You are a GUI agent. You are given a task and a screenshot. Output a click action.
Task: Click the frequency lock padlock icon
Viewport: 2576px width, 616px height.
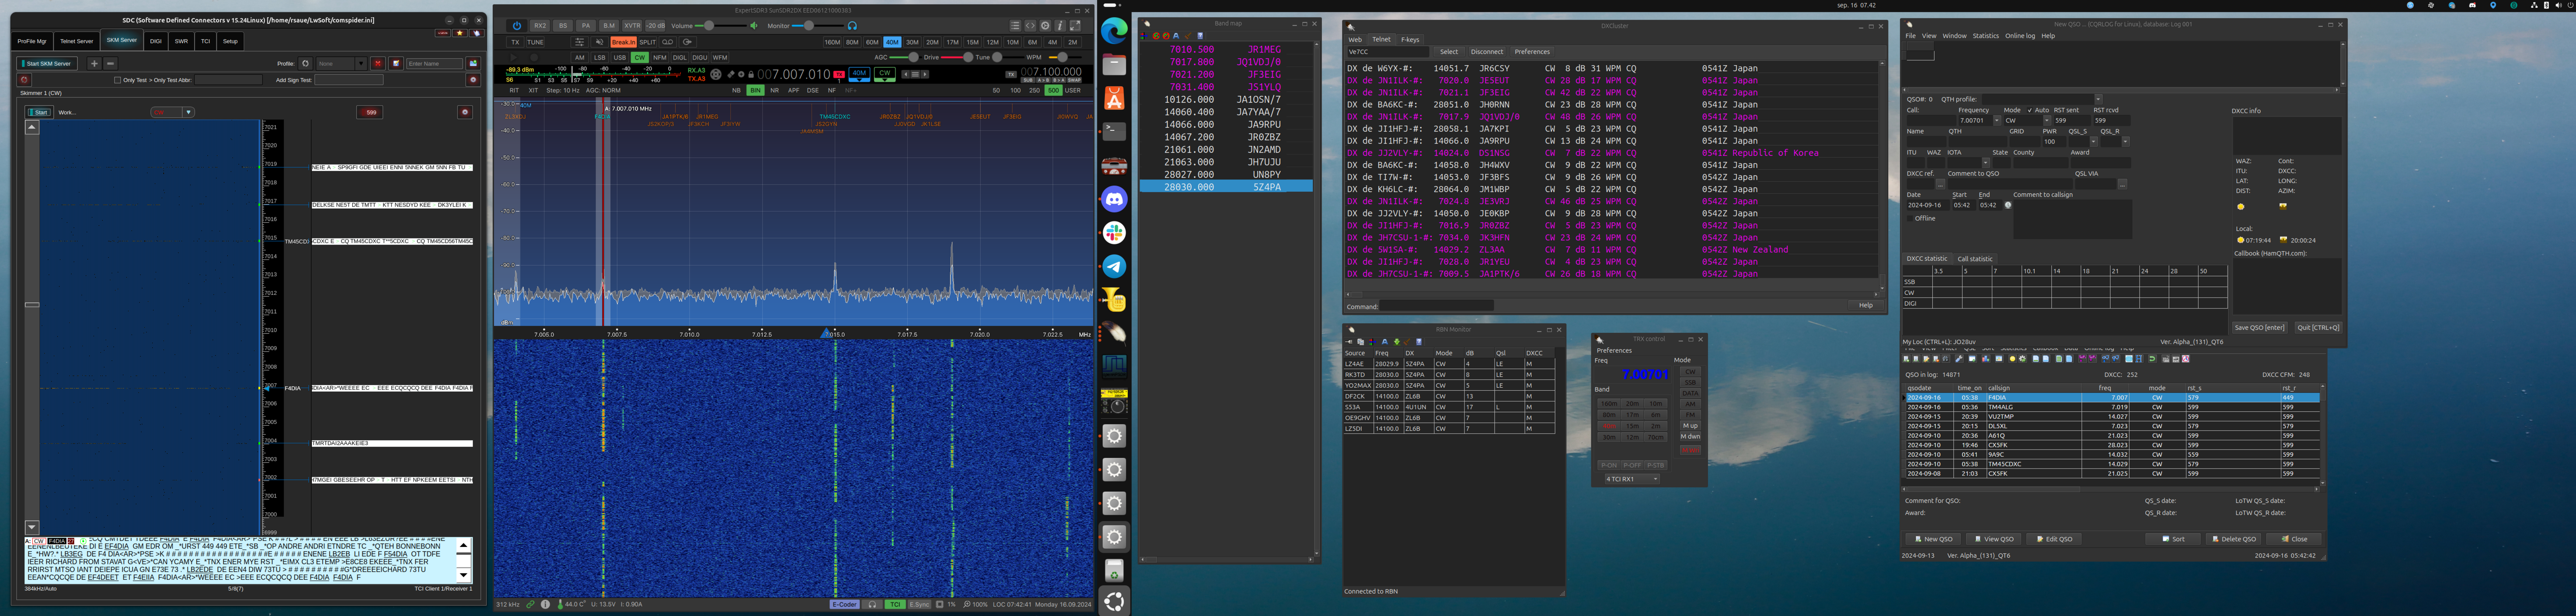pos(751,74)
